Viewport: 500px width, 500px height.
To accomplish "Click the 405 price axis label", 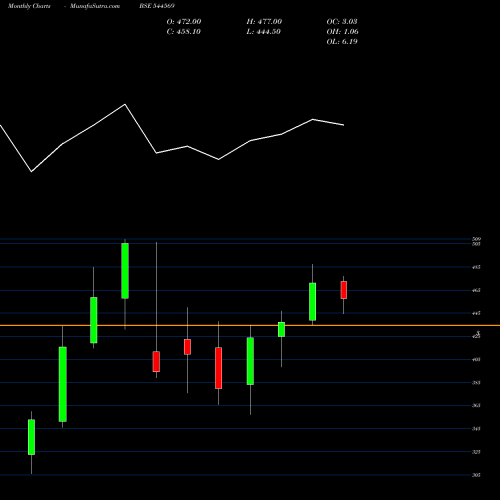I will (476, 359).
